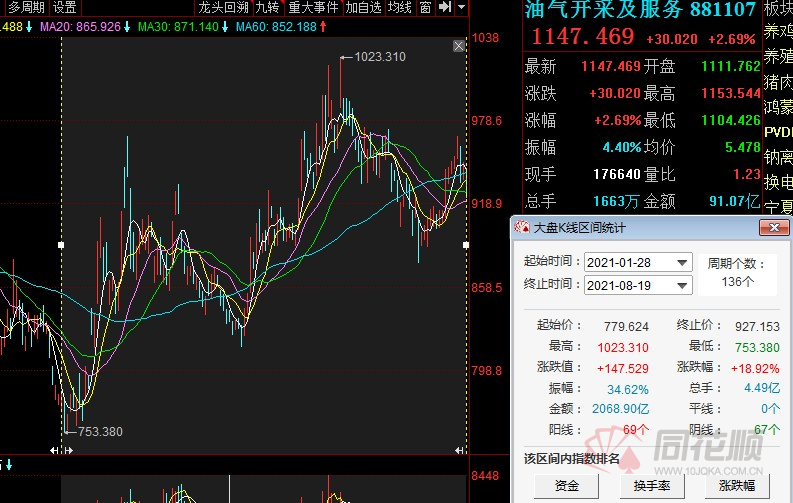Click 加自选 to add to watchlist
This screenshot has width=793, height=503.
pos(364,8)
